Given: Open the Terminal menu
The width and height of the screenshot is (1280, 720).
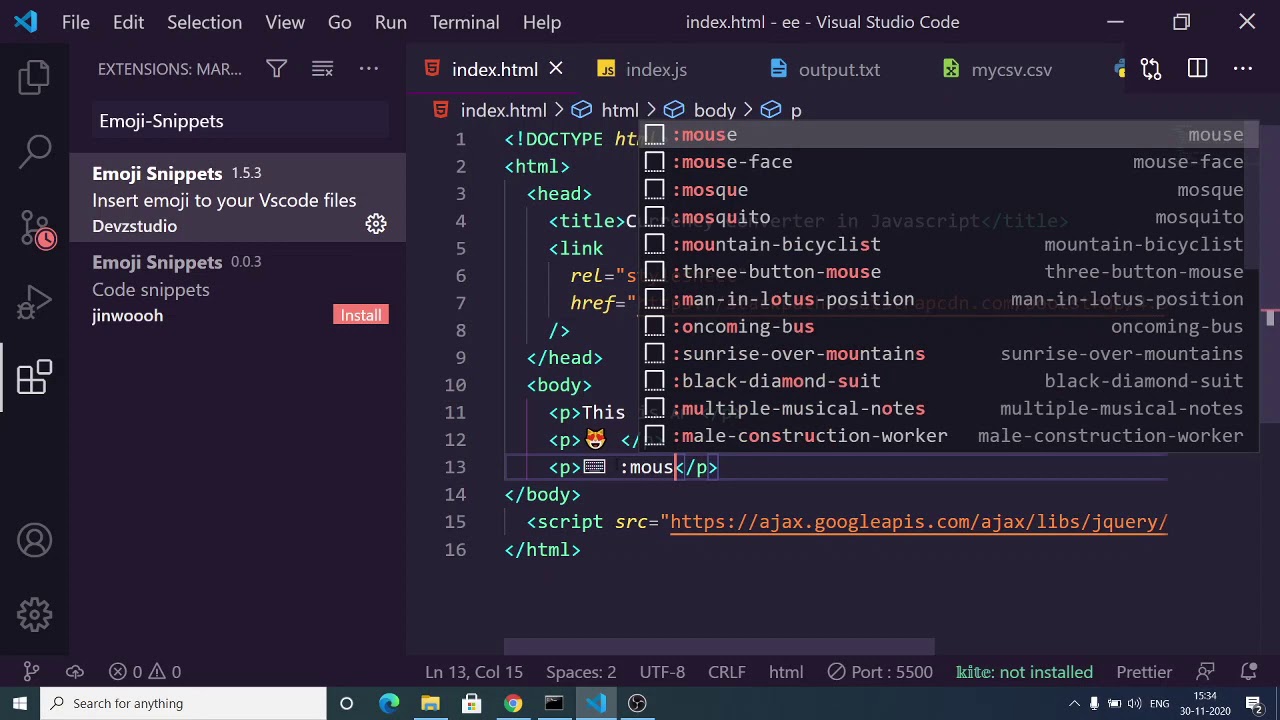Looking at the screenshot, I should (x=464, y=22).
